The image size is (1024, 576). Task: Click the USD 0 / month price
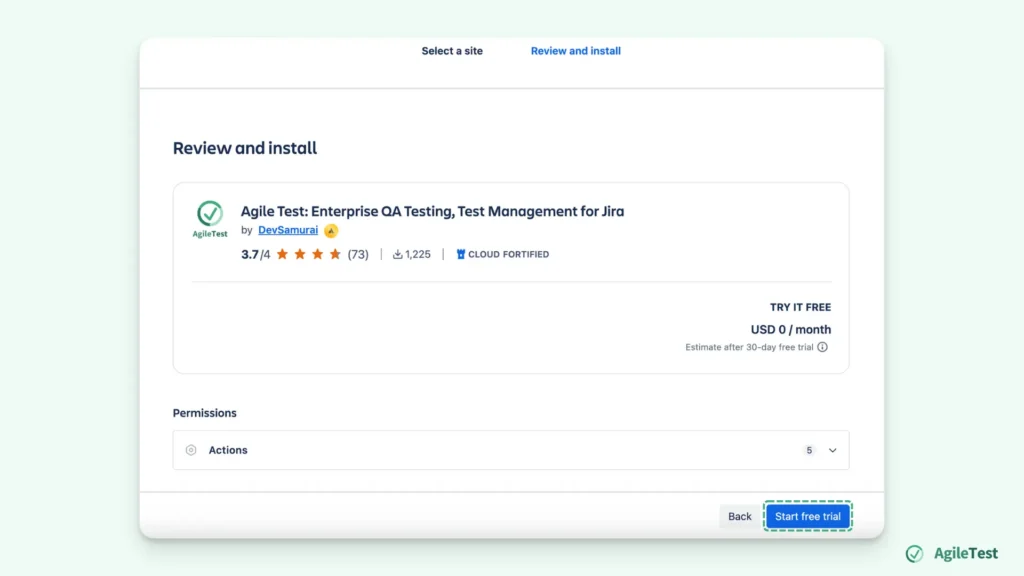pyautogui.click(x=790, y=330)
